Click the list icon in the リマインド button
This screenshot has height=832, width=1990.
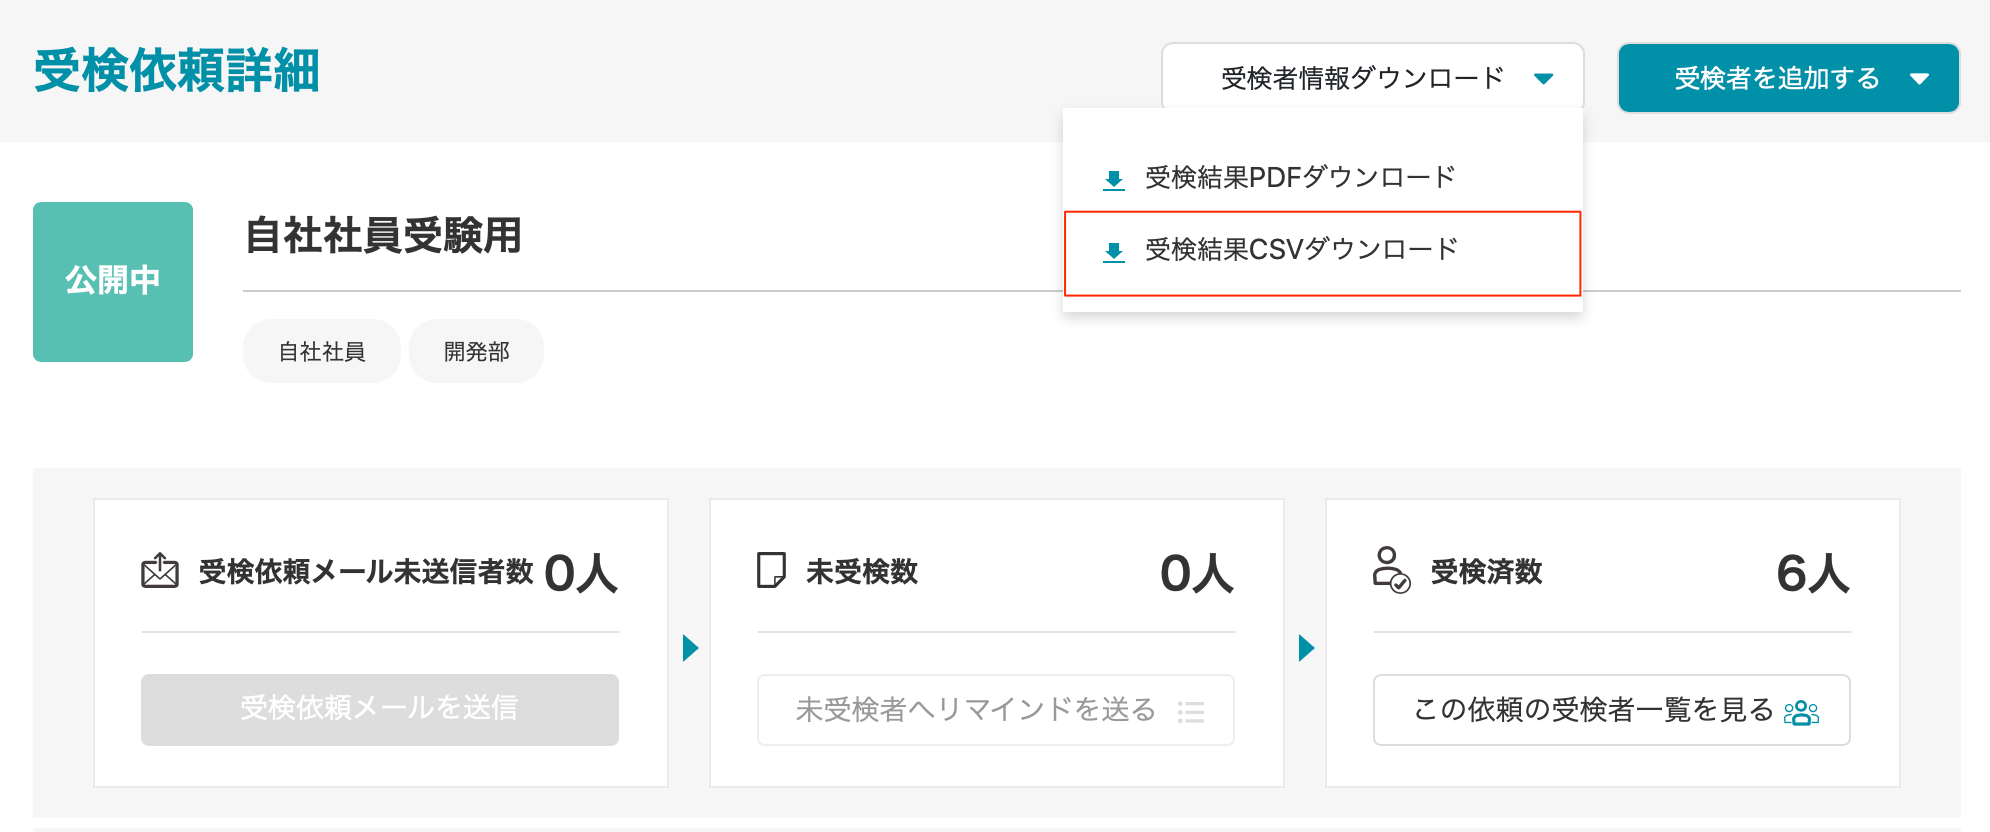[1193, 711]
